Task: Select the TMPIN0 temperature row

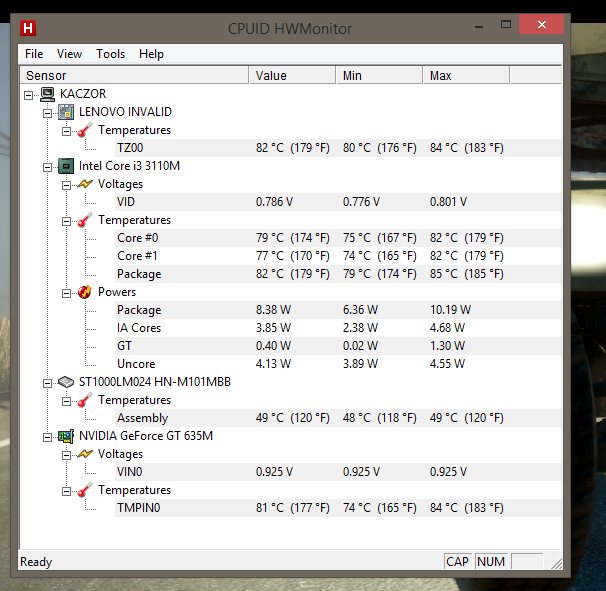Action: [x=338, y=508]
